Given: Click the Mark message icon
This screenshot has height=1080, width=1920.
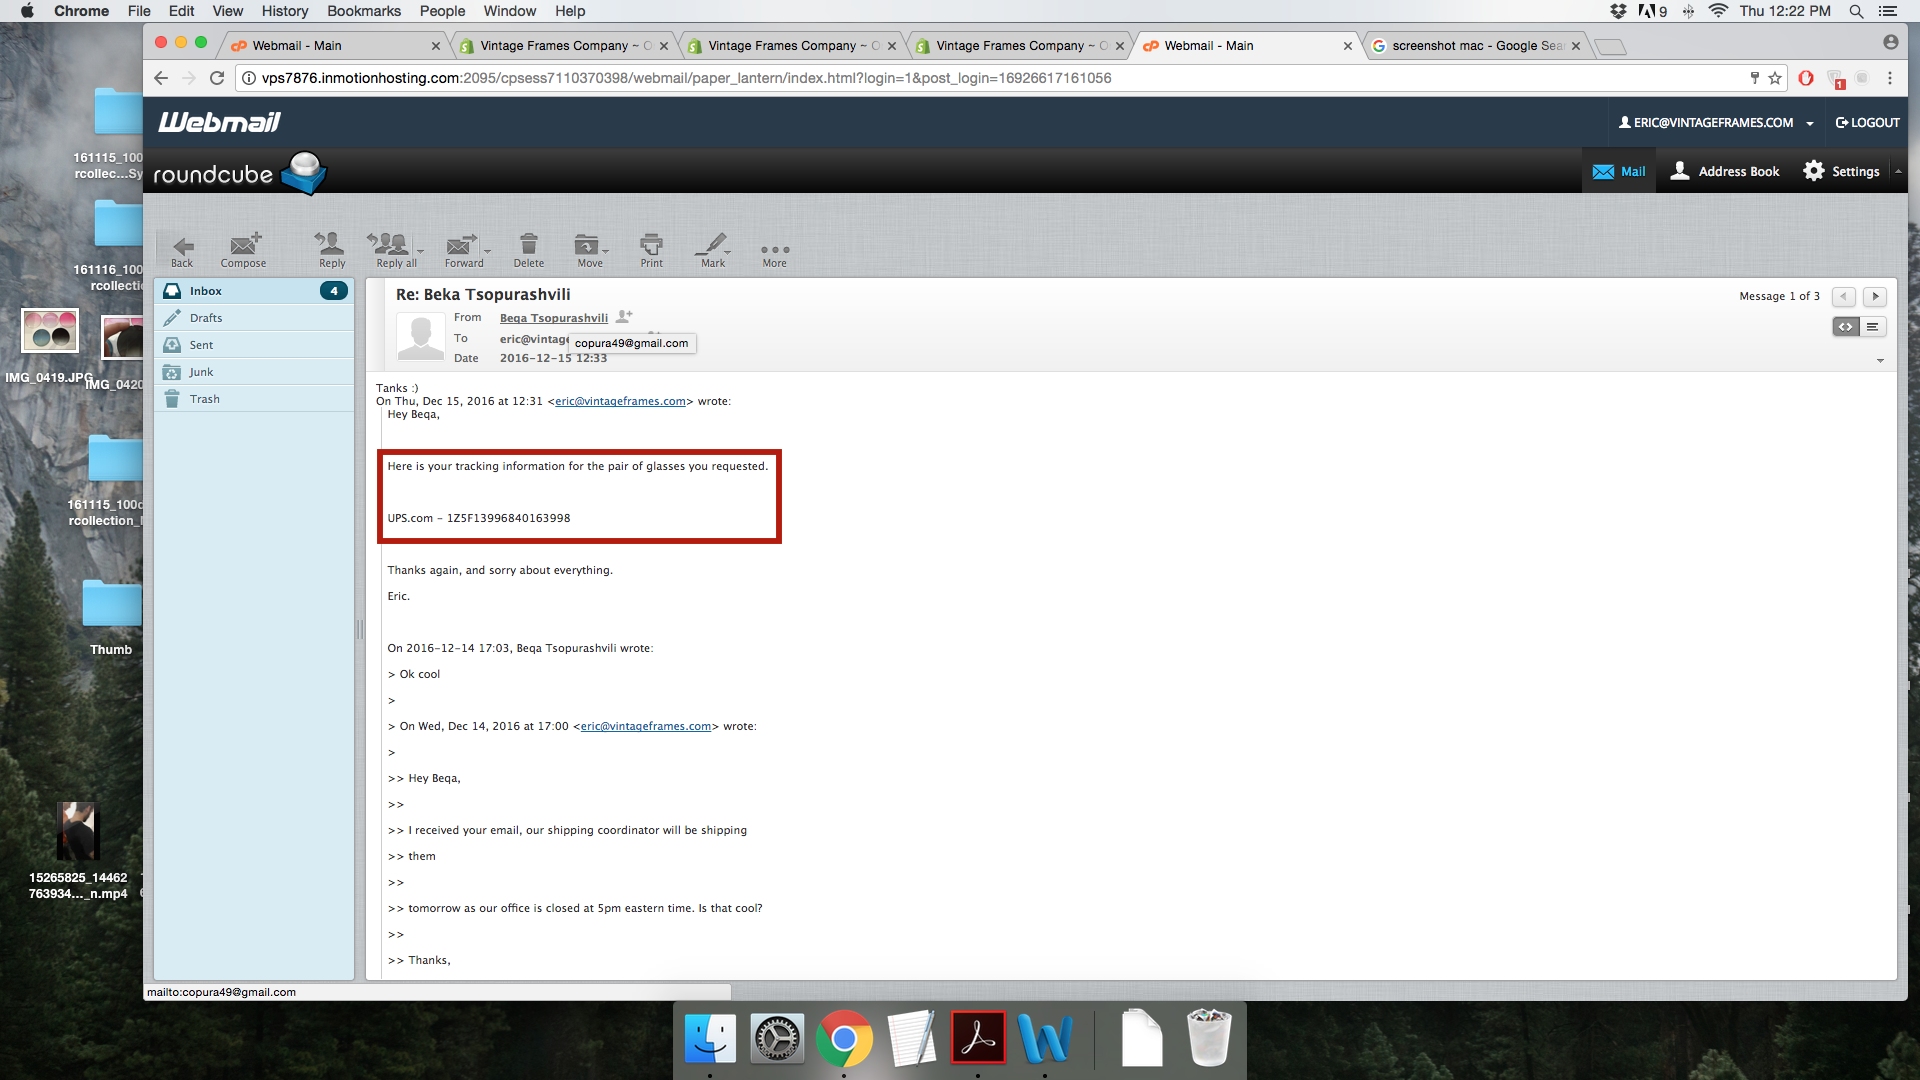Looking at the screenshot, I should [712, 250].
